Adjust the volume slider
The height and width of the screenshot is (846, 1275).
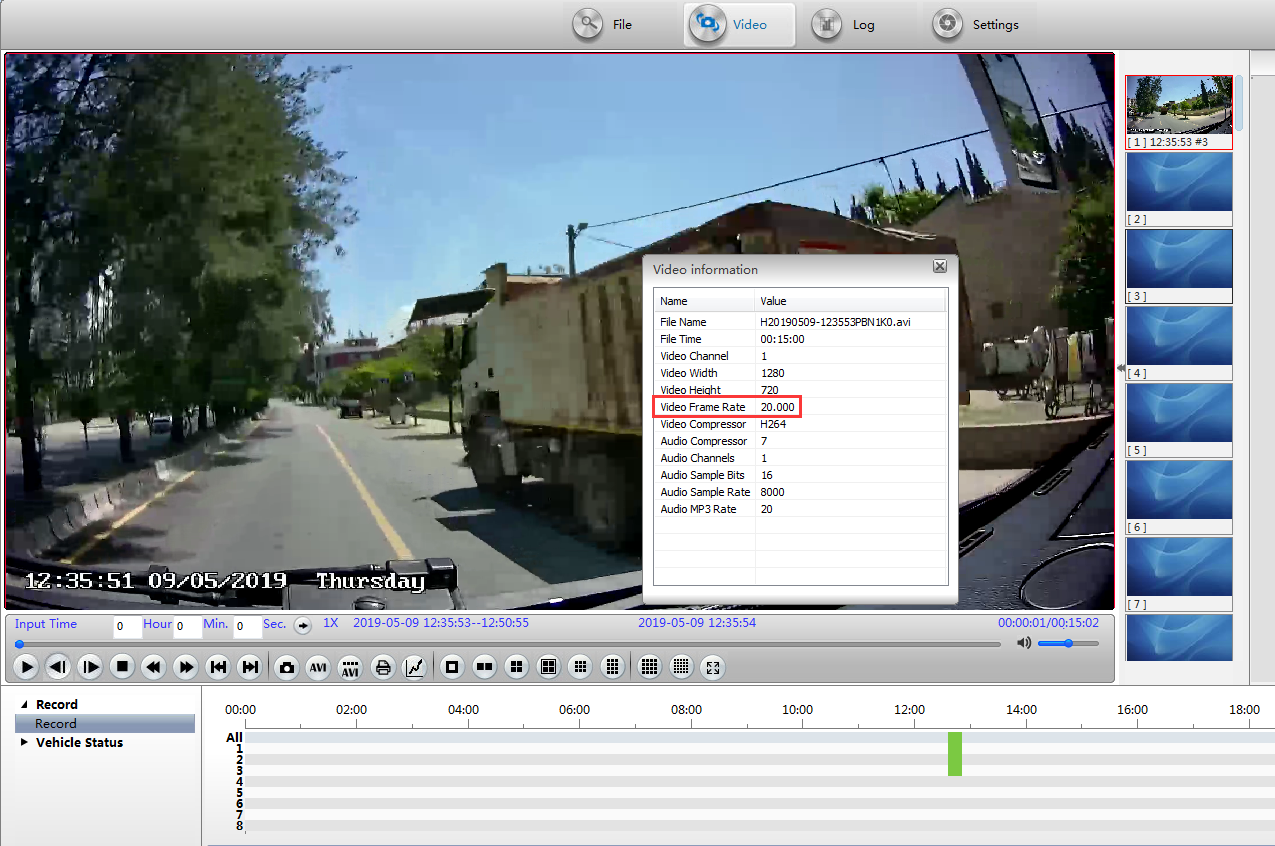coord(1068,643)
